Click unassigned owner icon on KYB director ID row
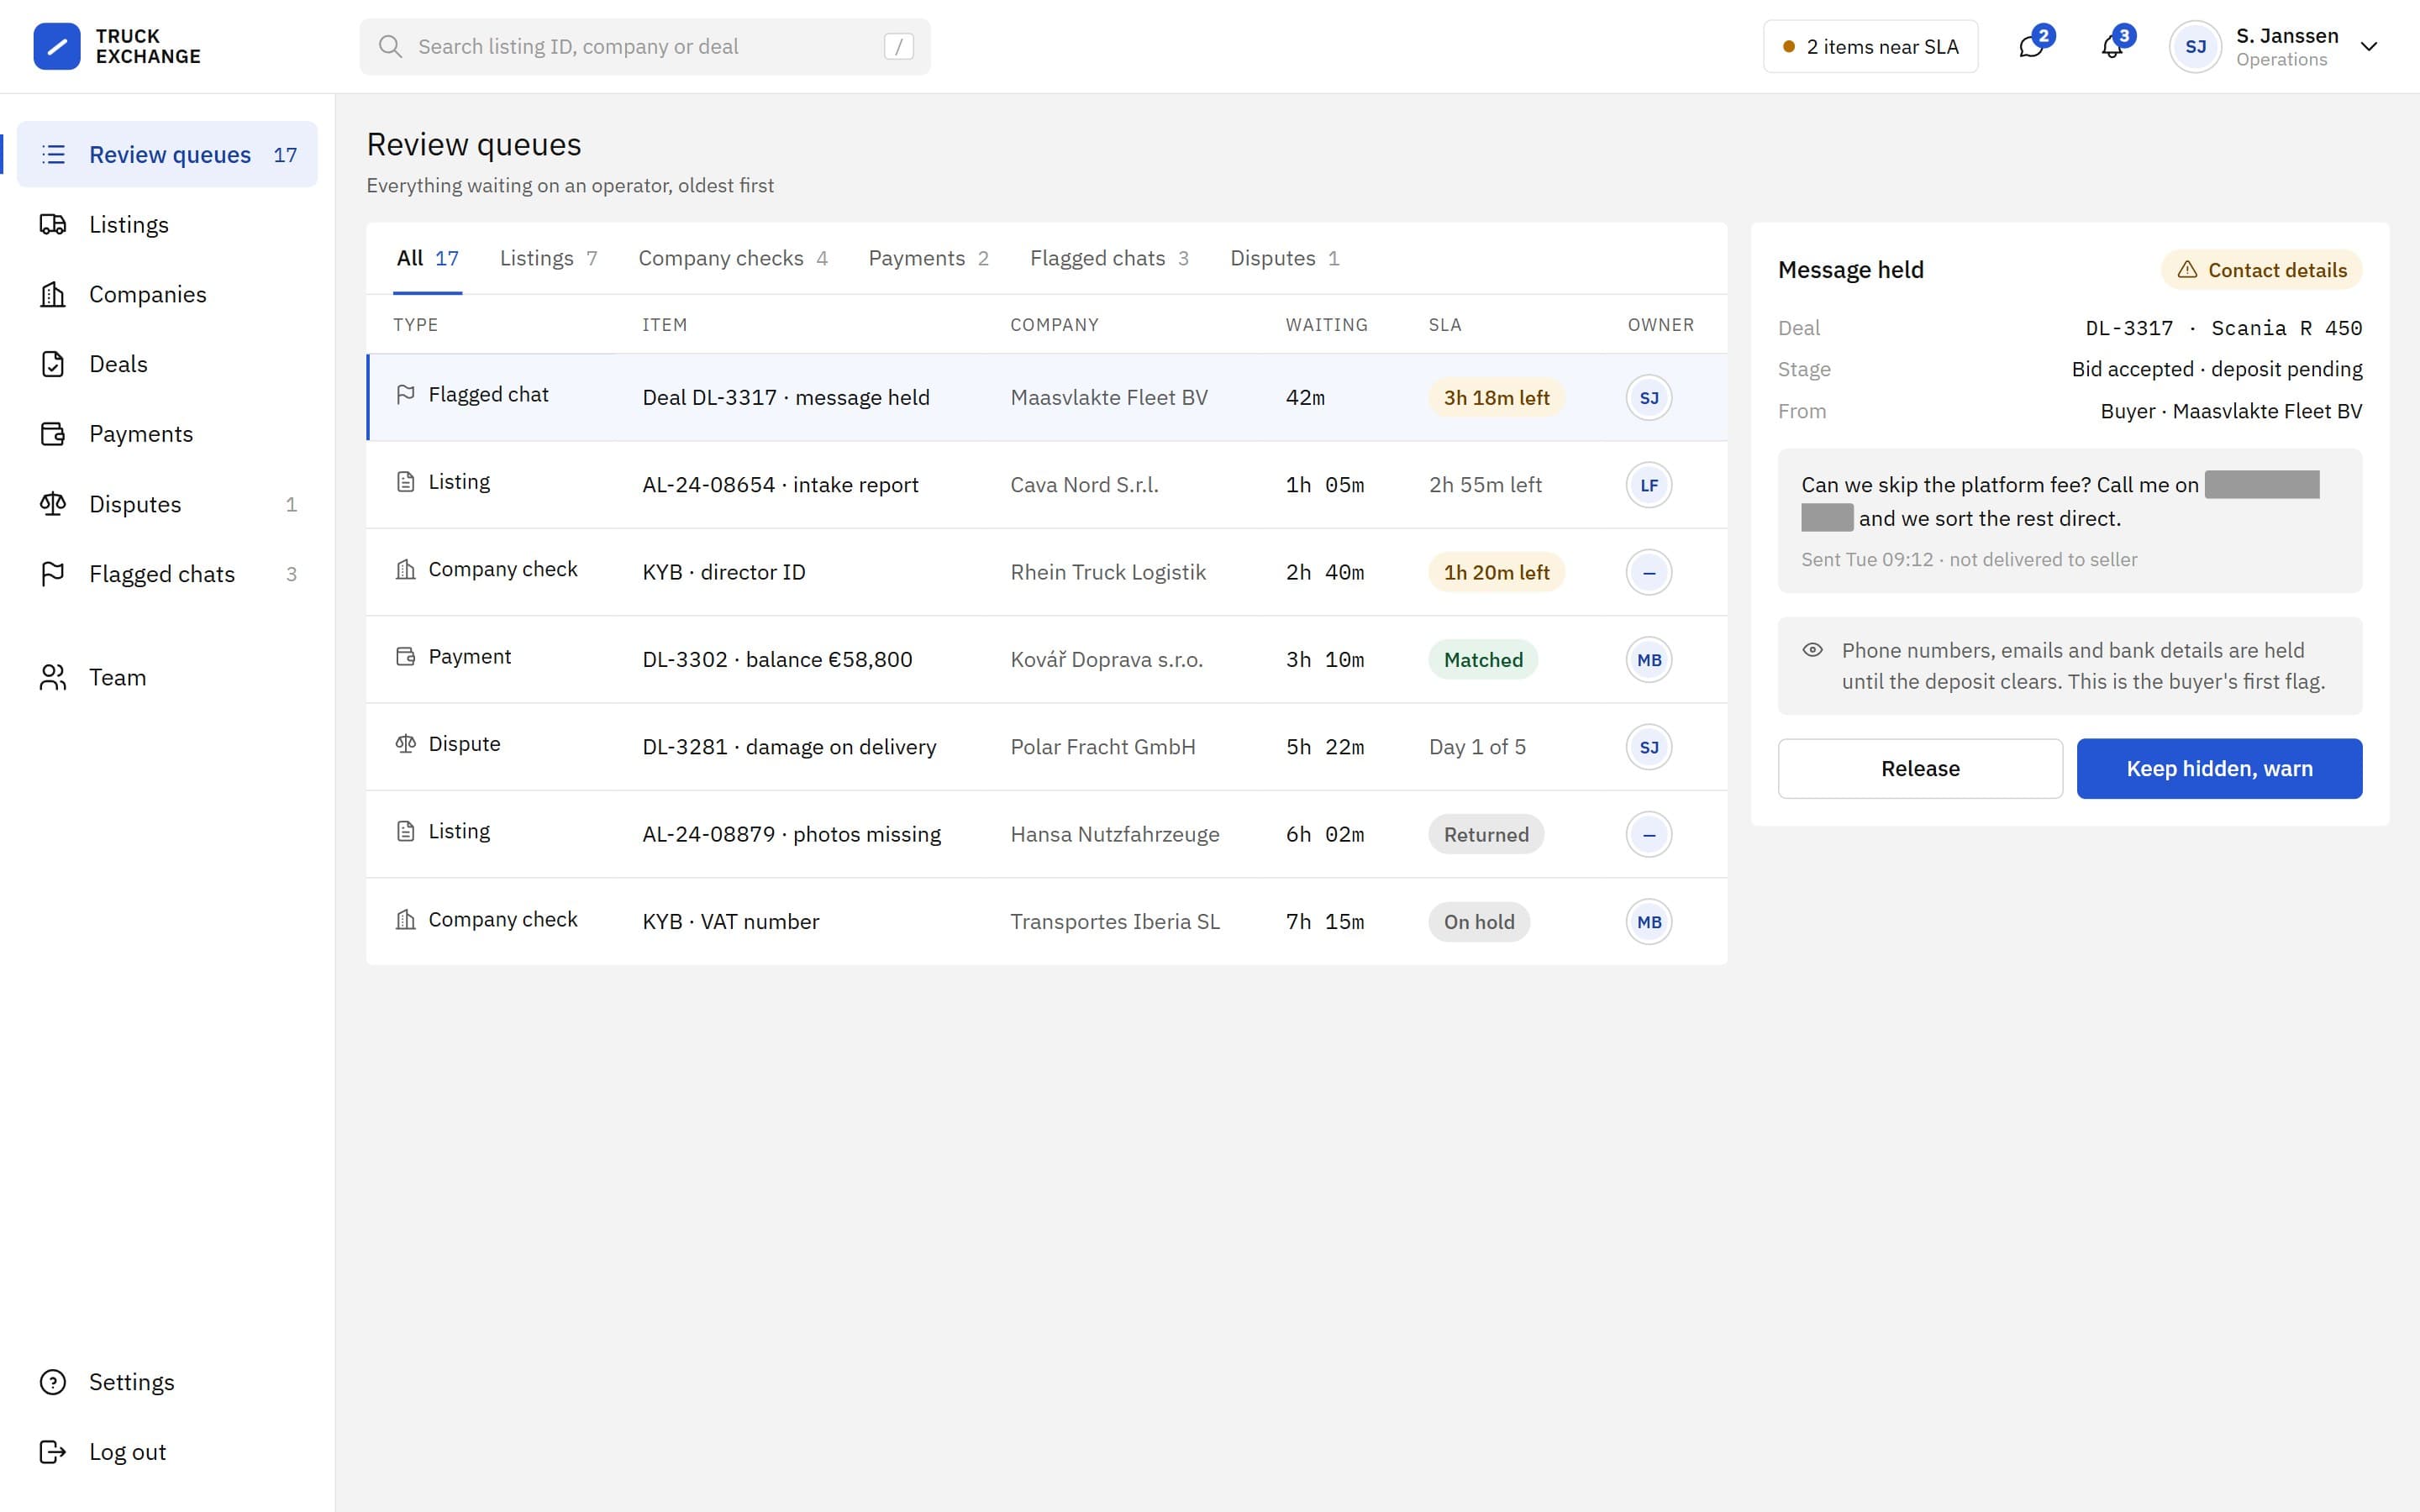Screen dimensions: 2420x1512 coord(1649,572)
